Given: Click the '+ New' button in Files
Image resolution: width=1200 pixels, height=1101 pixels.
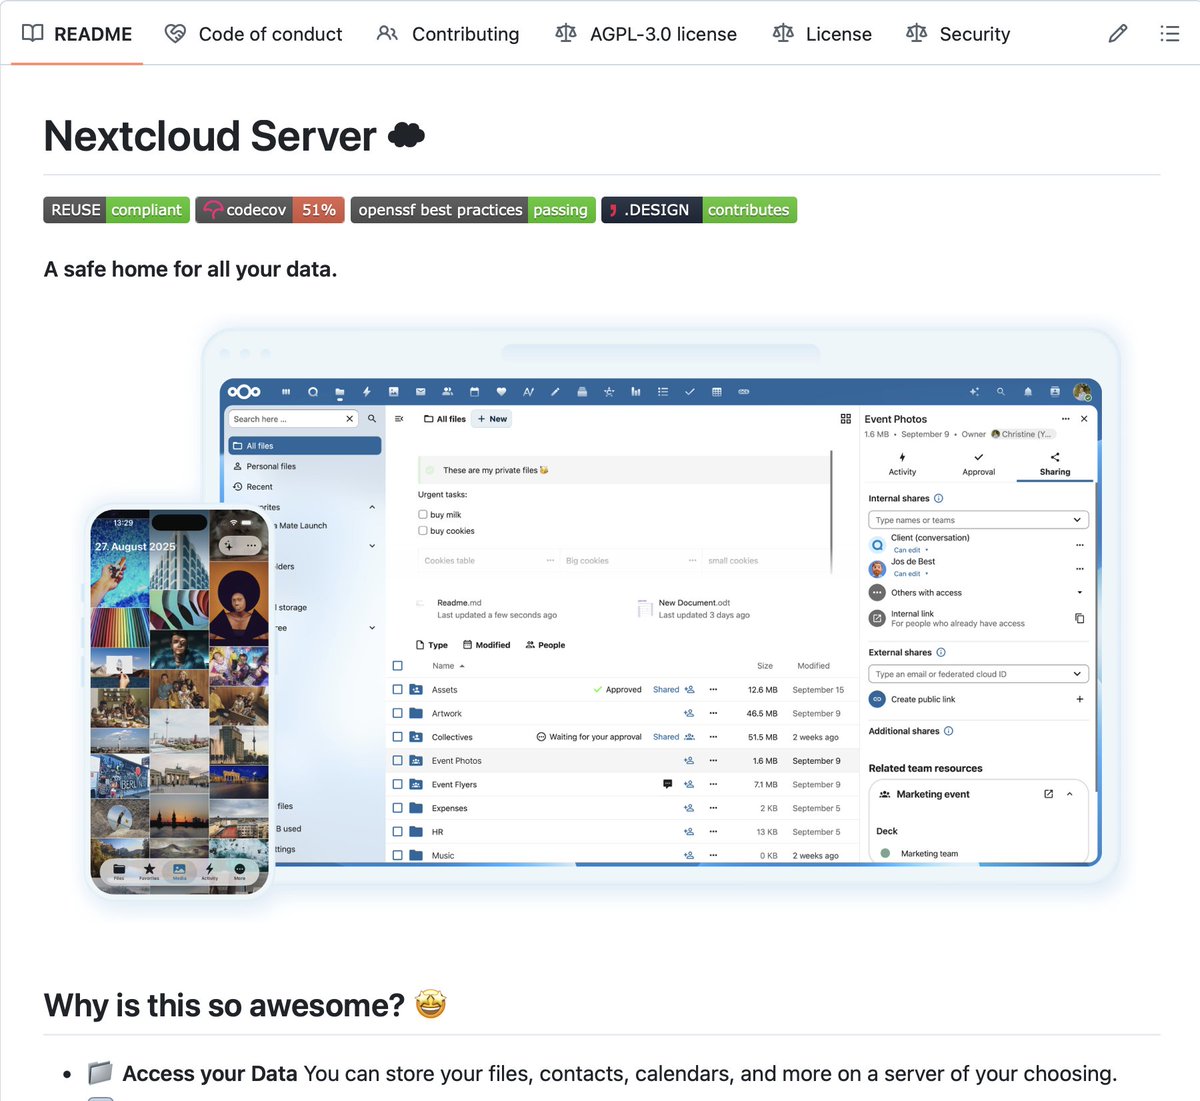Looking at the screenshot, I should click(x=492, y=419).
